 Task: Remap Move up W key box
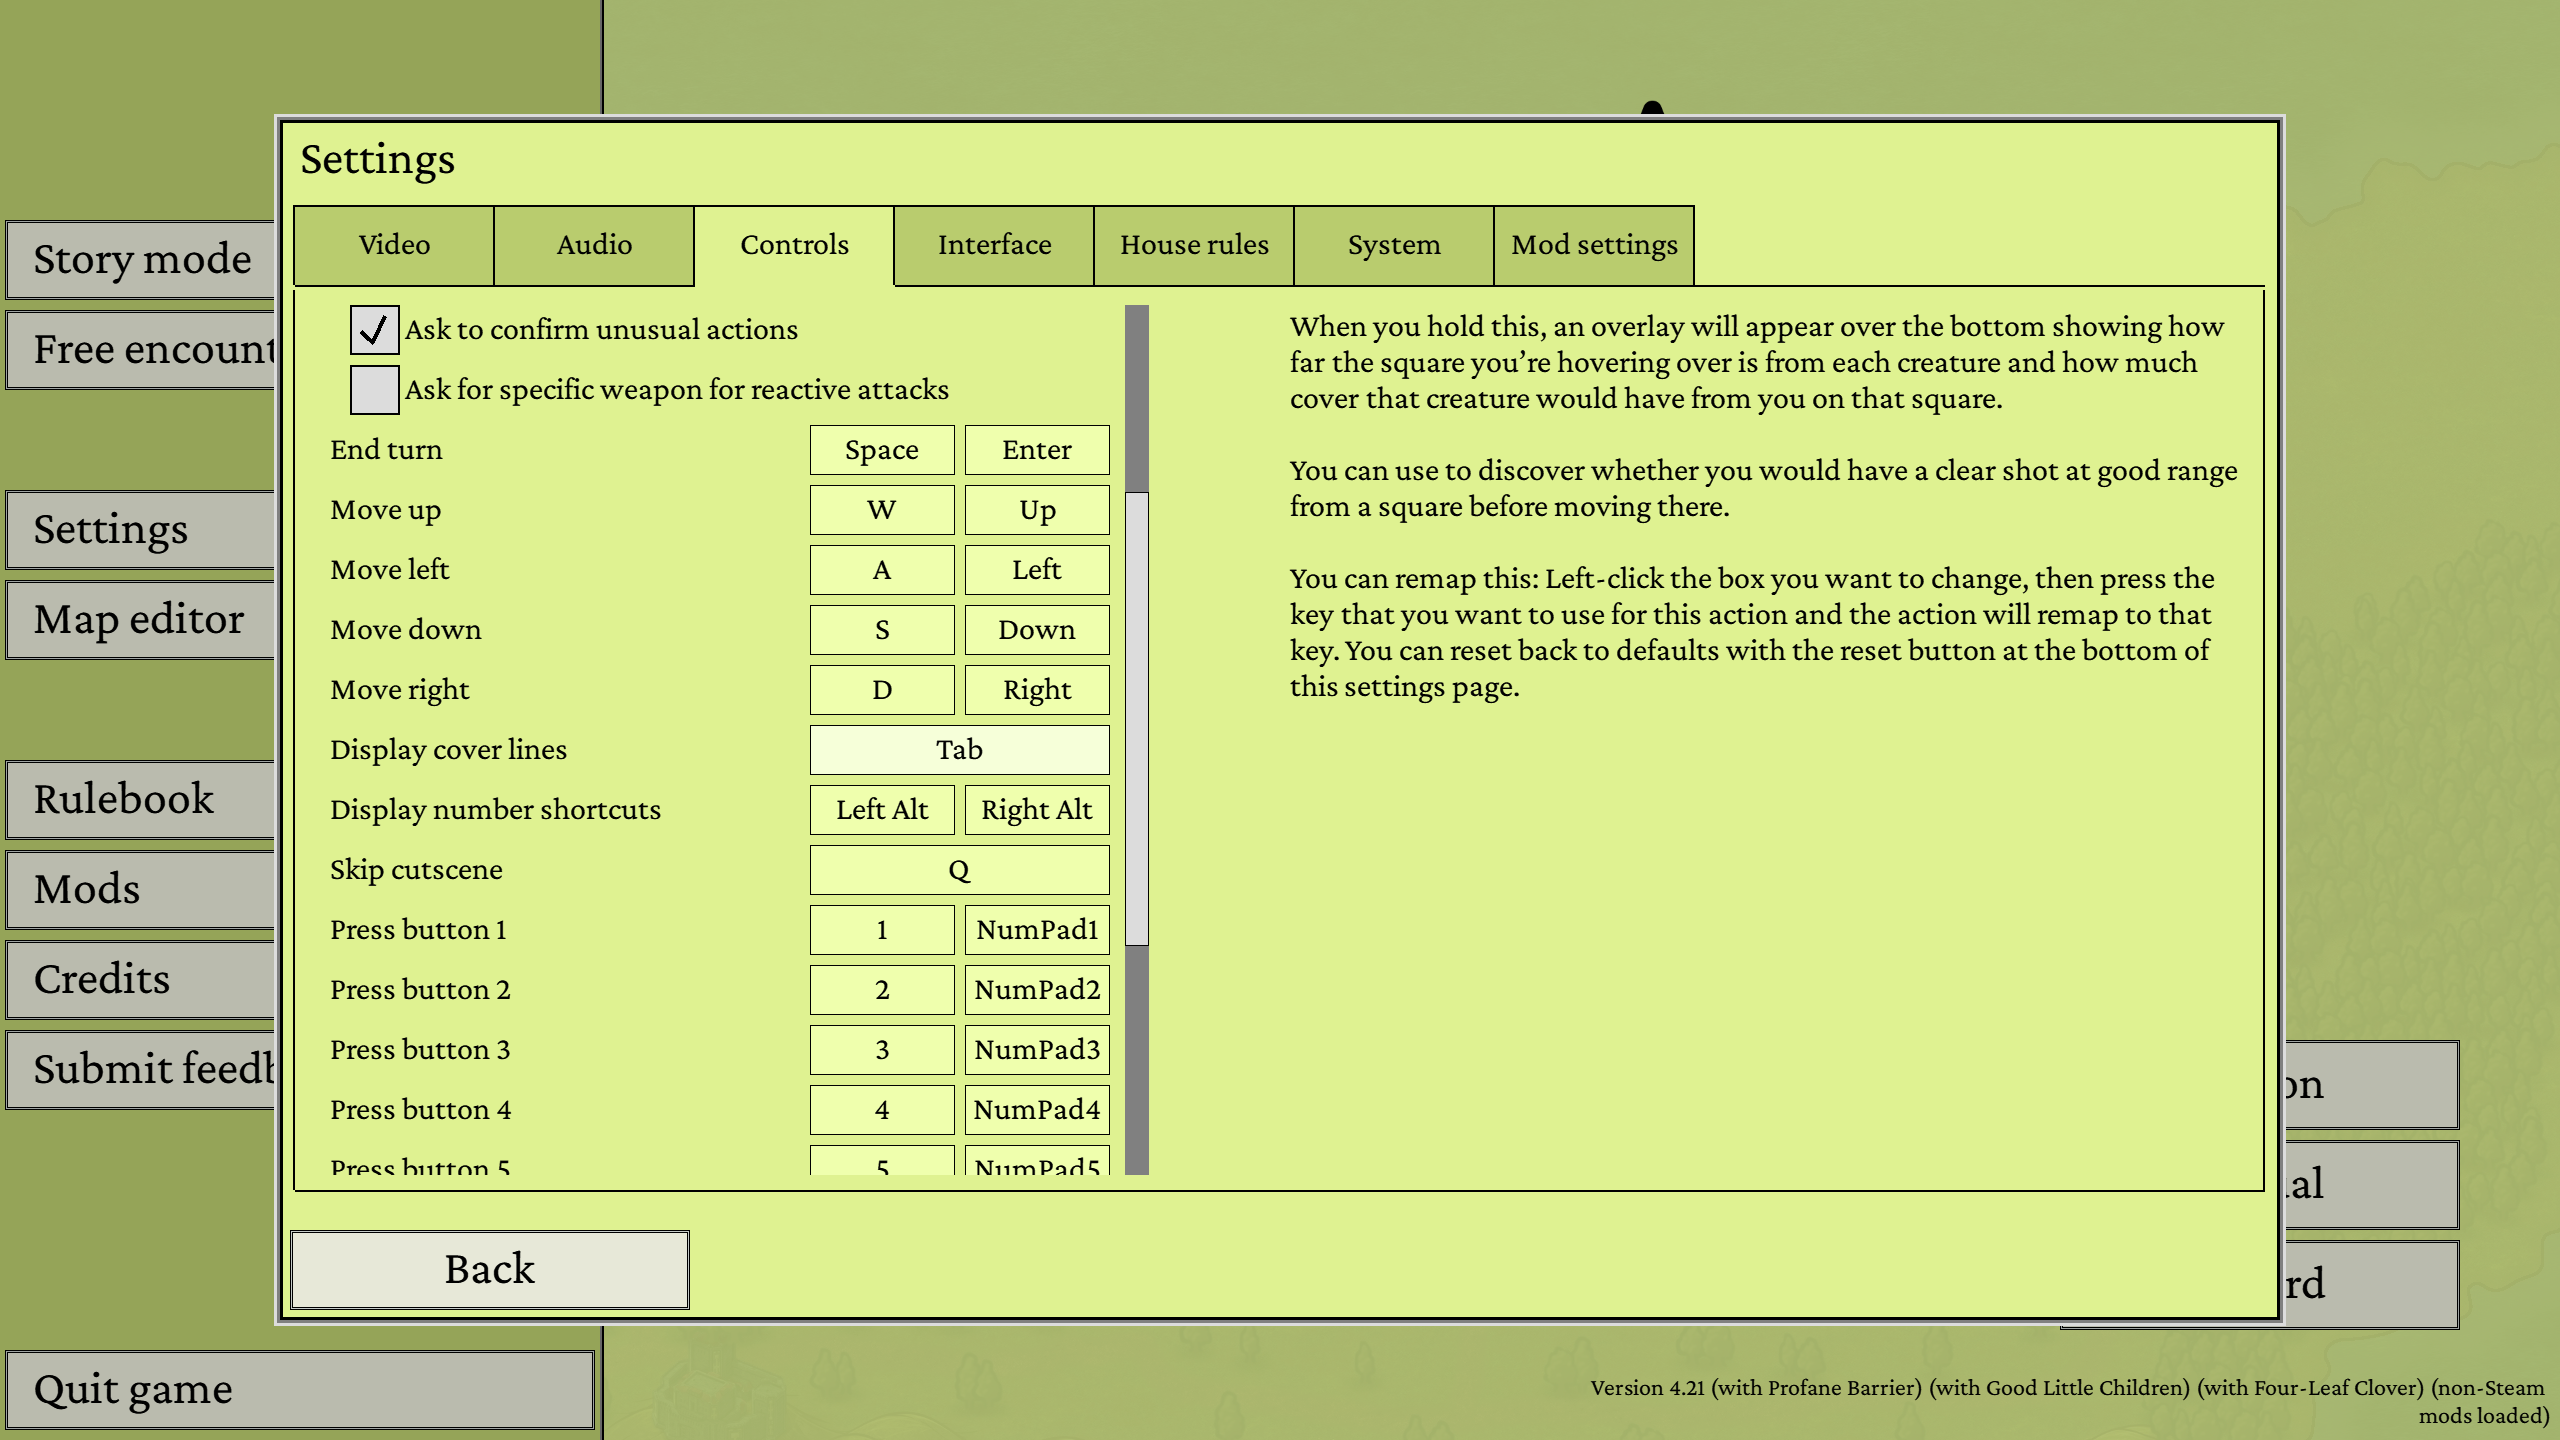(x=881, y=510)
